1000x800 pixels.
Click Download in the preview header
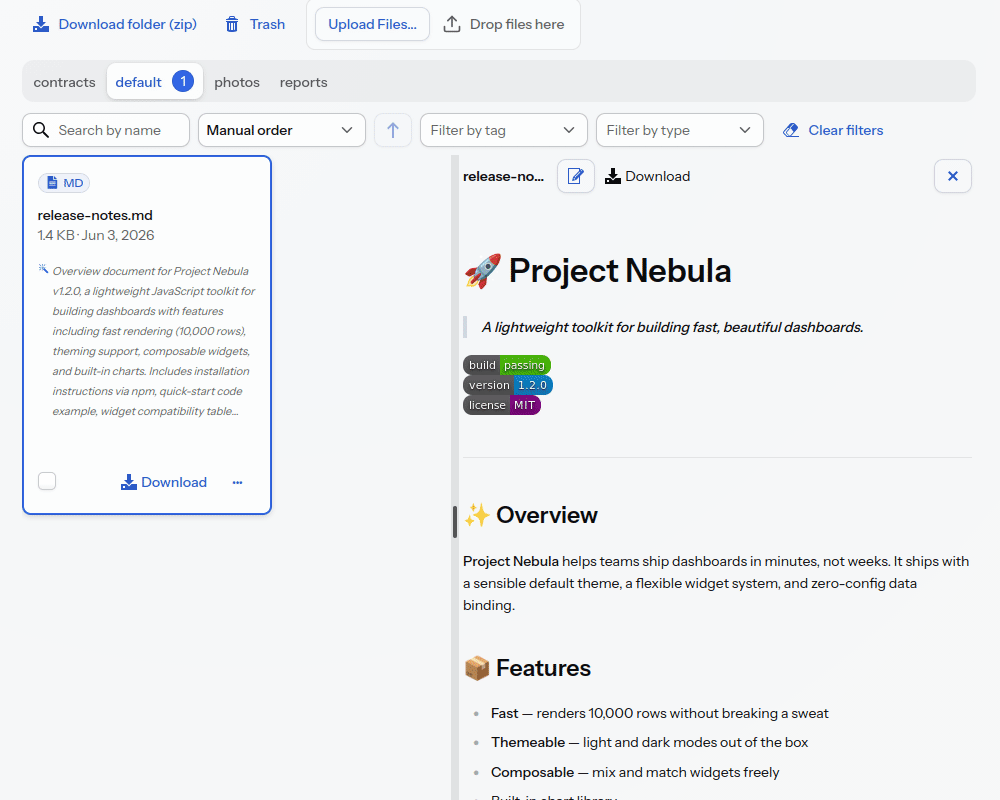647,176
